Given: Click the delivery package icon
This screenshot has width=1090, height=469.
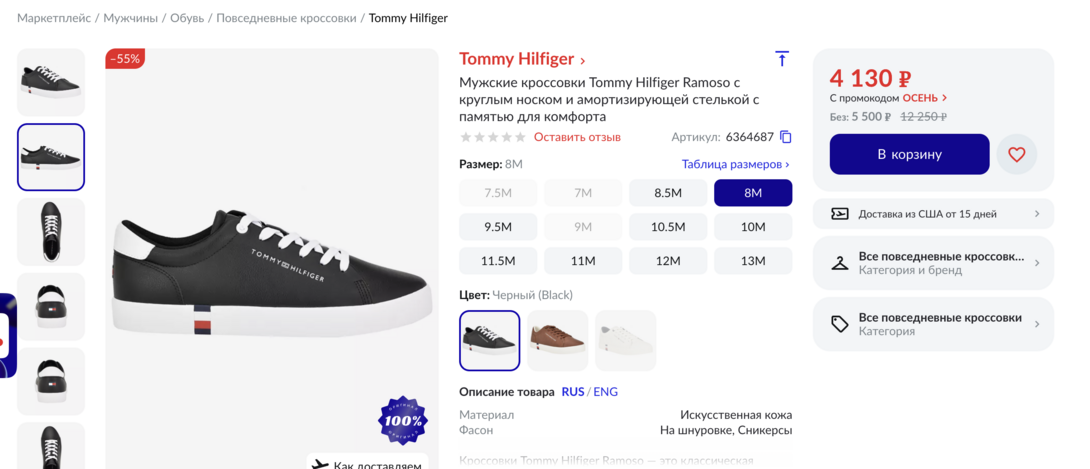Looking at the screenshot, I should [840, 214].
